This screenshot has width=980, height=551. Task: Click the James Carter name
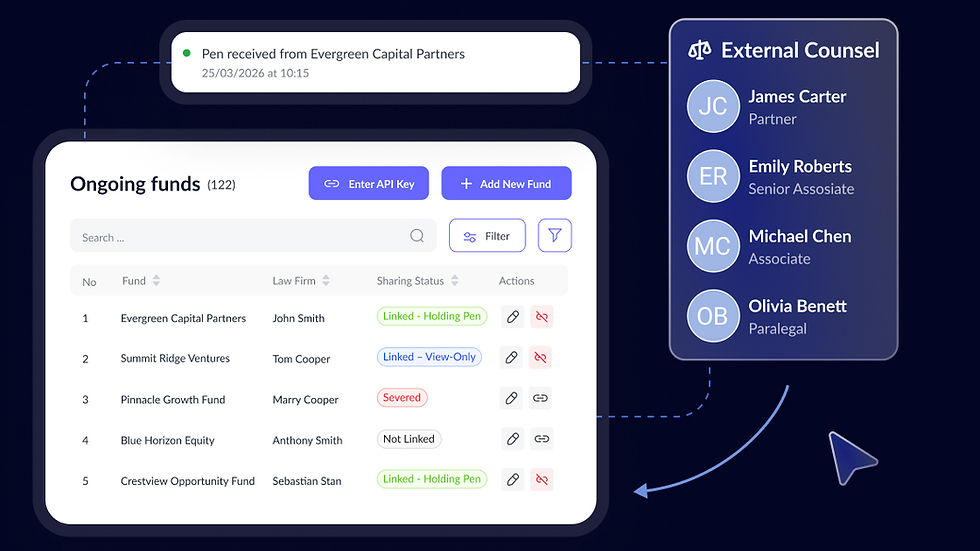798,96
